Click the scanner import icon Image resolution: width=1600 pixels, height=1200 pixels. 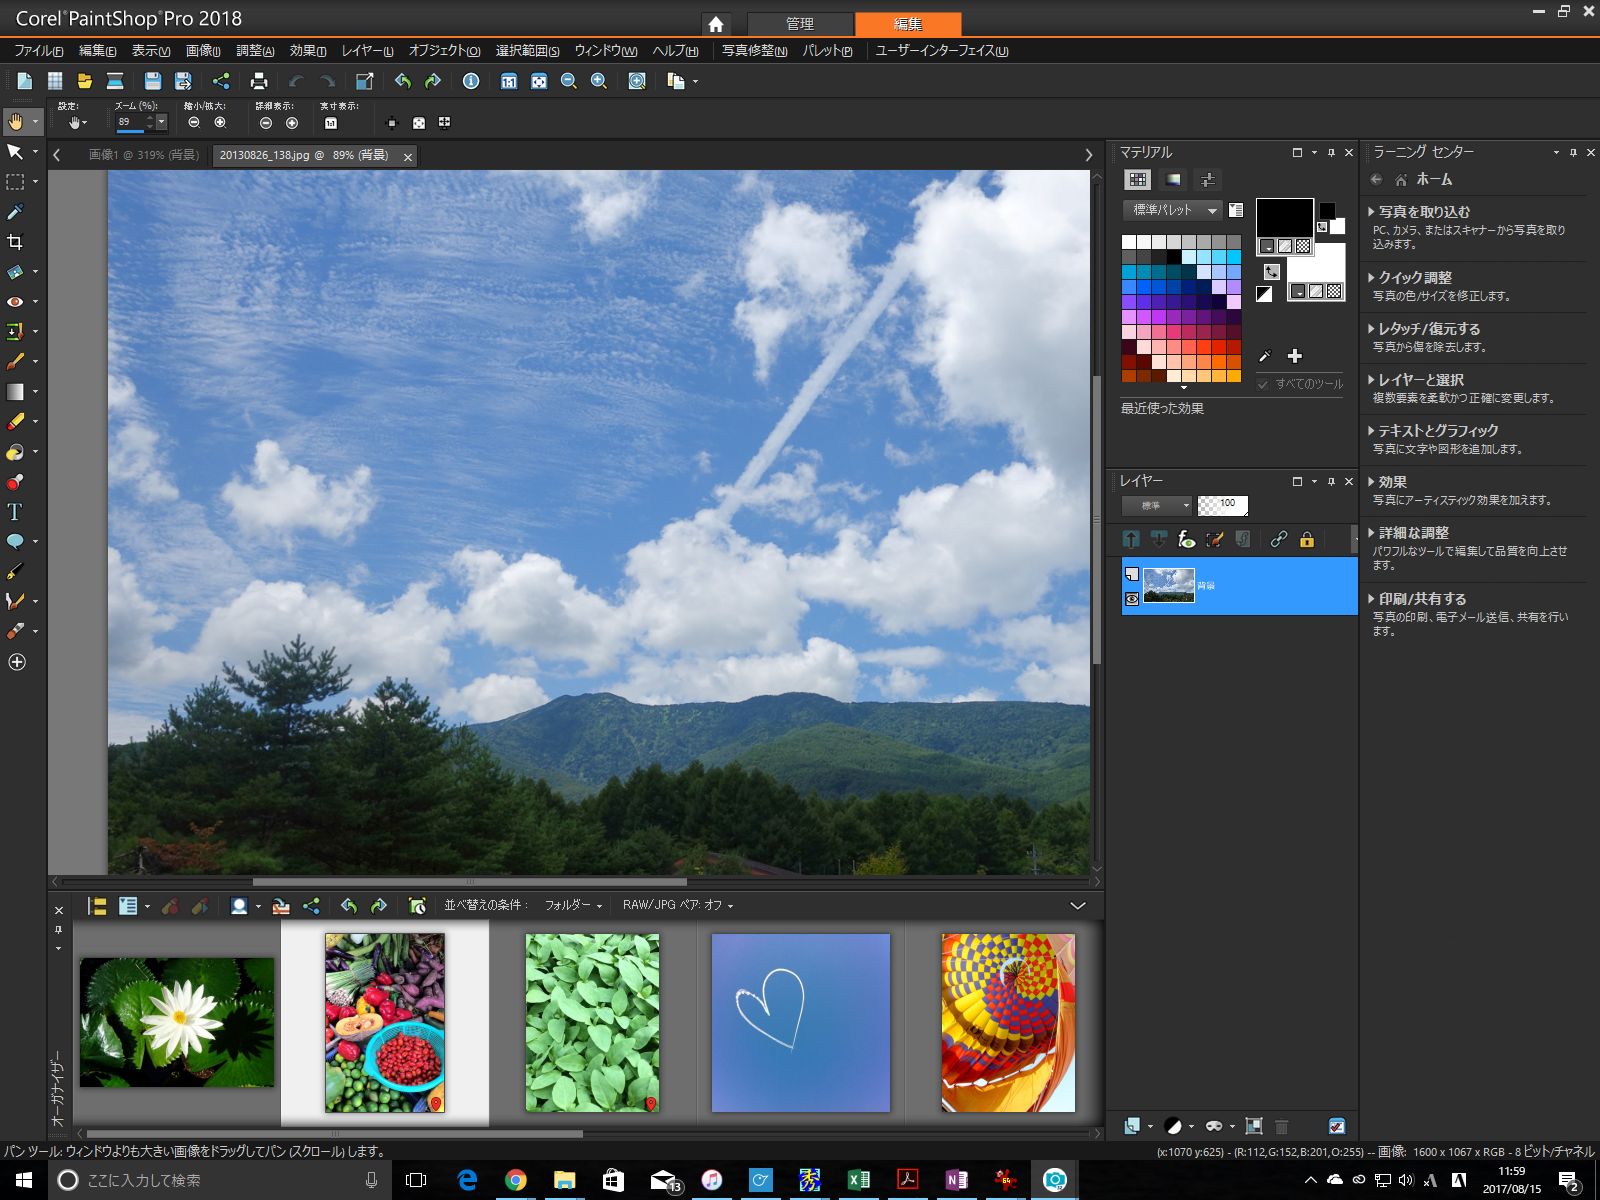115,81
